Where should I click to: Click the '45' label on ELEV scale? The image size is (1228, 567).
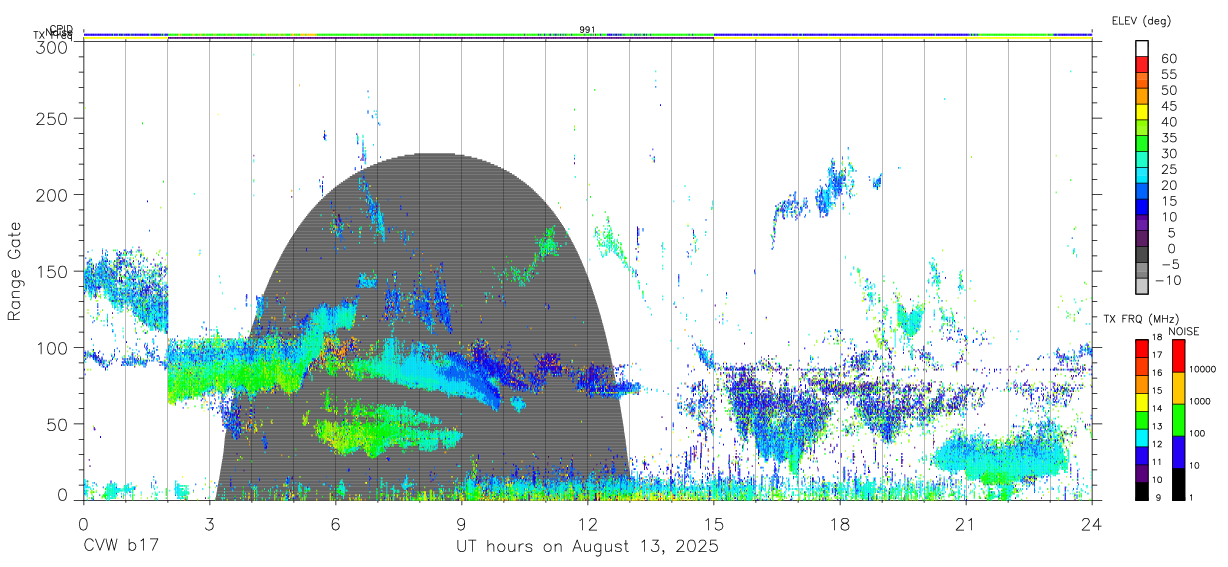click(1167, 106)
